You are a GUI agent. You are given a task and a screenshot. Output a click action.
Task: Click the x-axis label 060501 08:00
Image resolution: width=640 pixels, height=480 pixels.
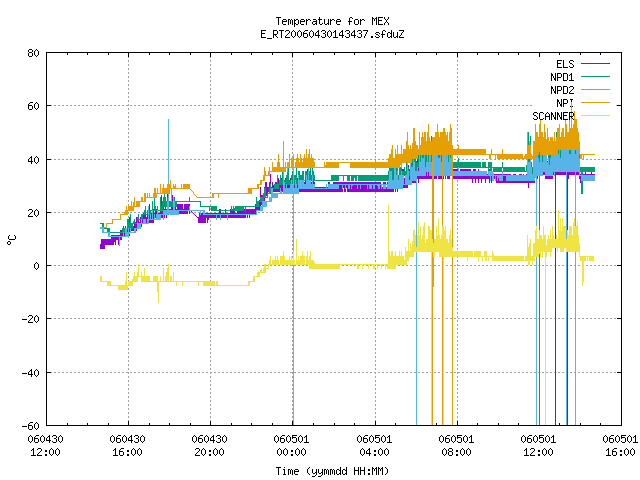point(456,445)
